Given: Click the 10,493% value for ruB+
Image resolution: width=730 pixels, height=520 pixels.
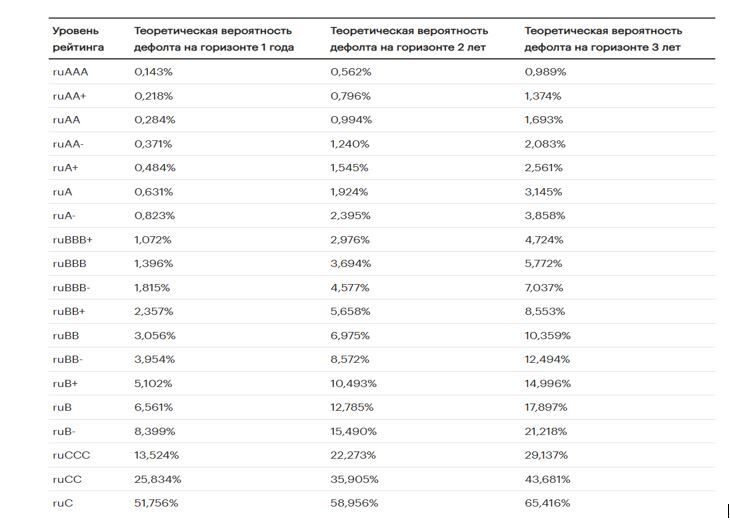Looking at the screenshot, I should point(353,384).
